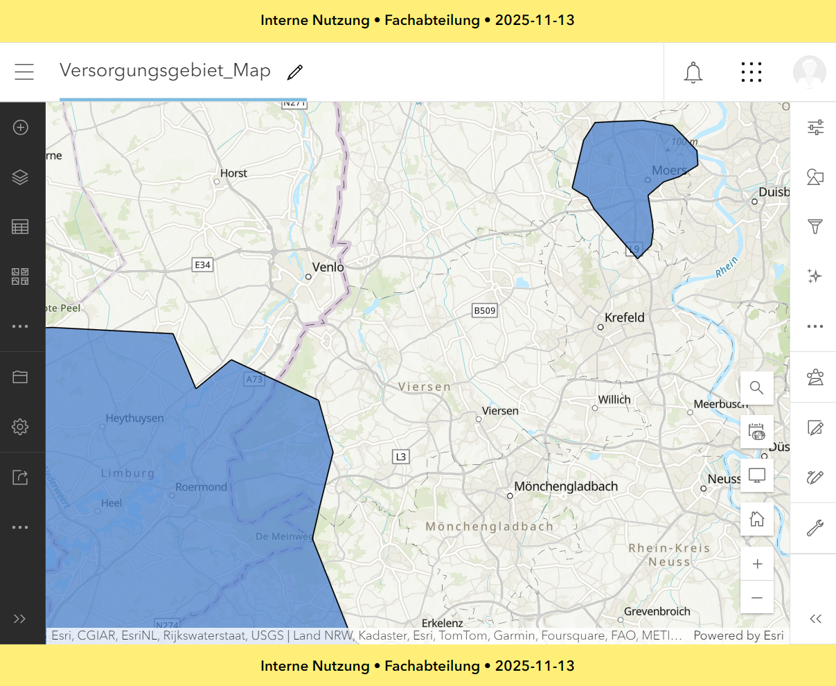The image size is (836, 686).
Task: Click the Erkelenz town label
Action: 442,623
